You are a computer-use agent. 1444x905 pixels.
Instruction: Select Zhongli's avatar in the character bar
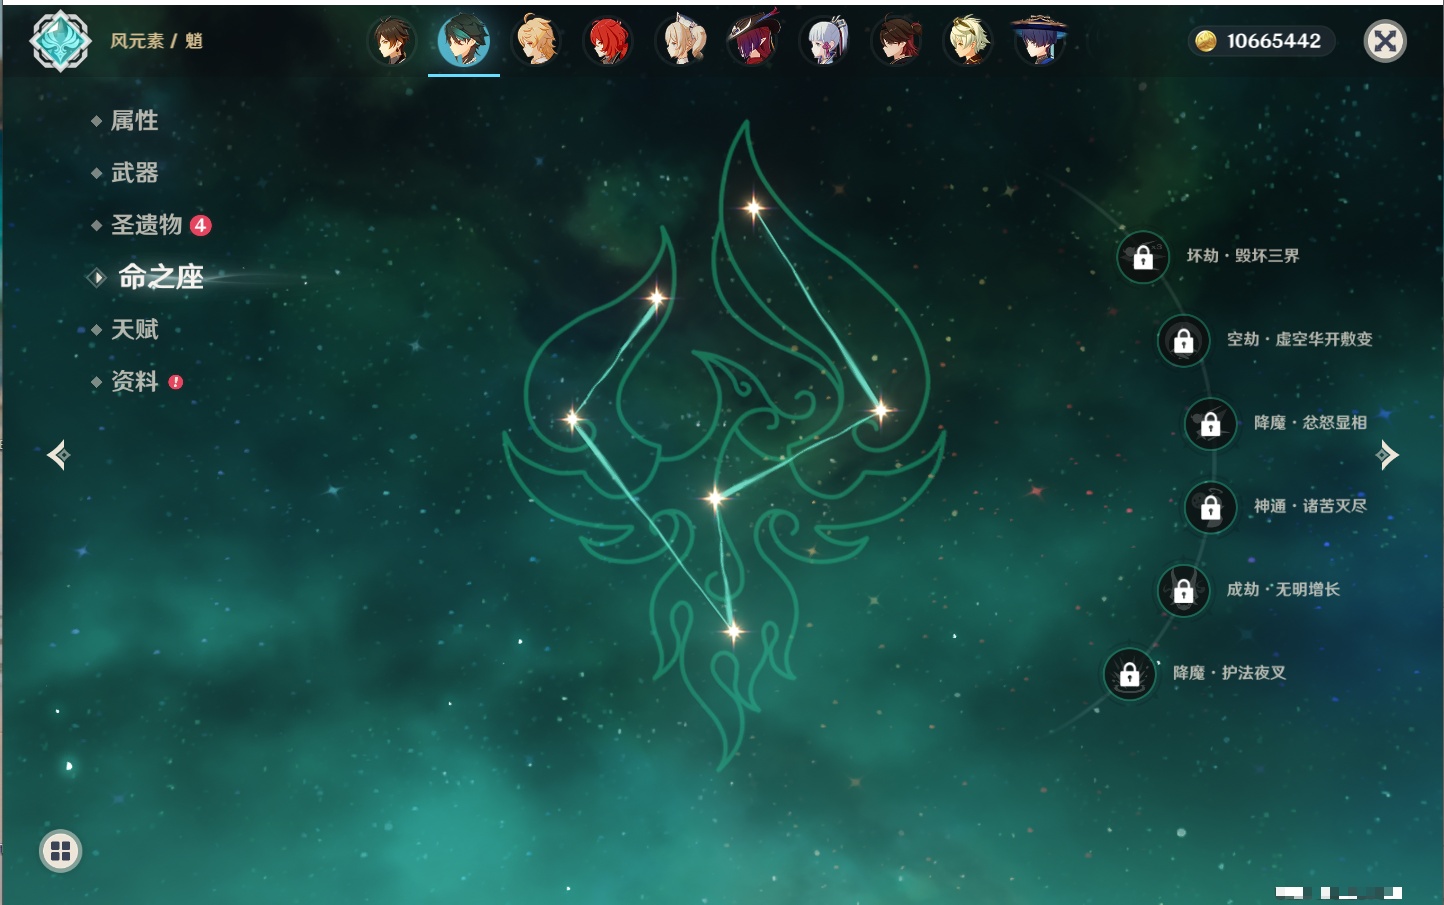tap(392, 41)
